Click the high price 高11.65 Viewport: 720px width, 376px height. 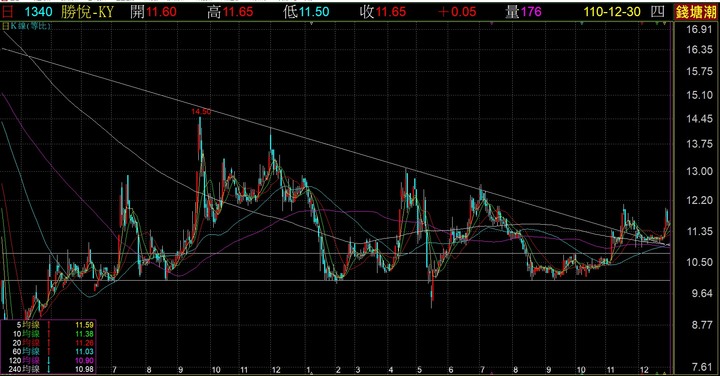[230, 12]
